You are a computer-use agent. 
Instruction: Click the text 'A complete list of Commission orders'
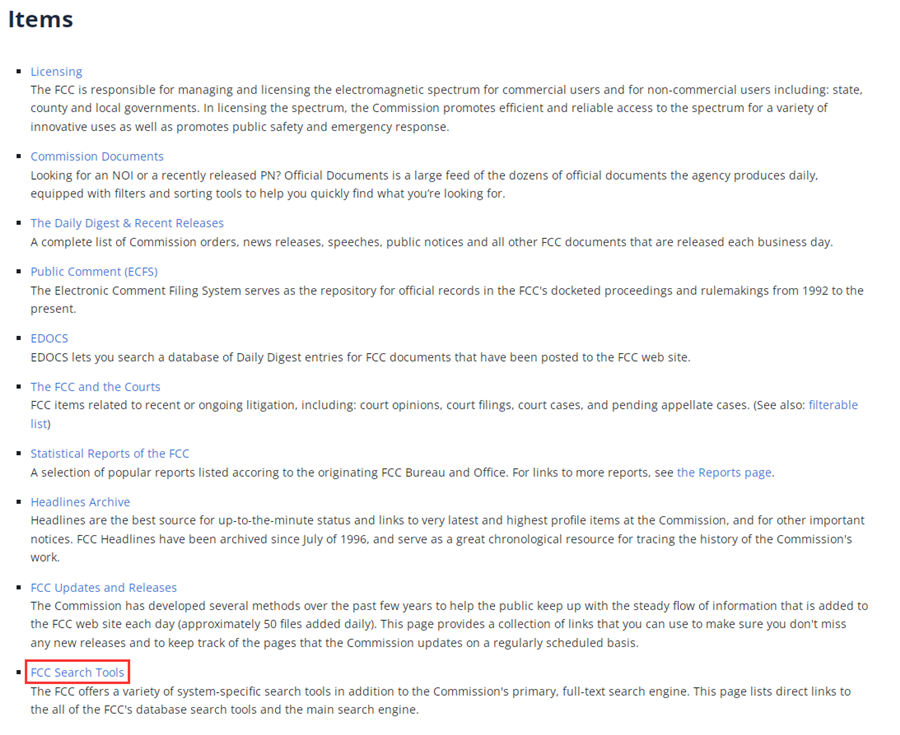(x=134, y=242)
